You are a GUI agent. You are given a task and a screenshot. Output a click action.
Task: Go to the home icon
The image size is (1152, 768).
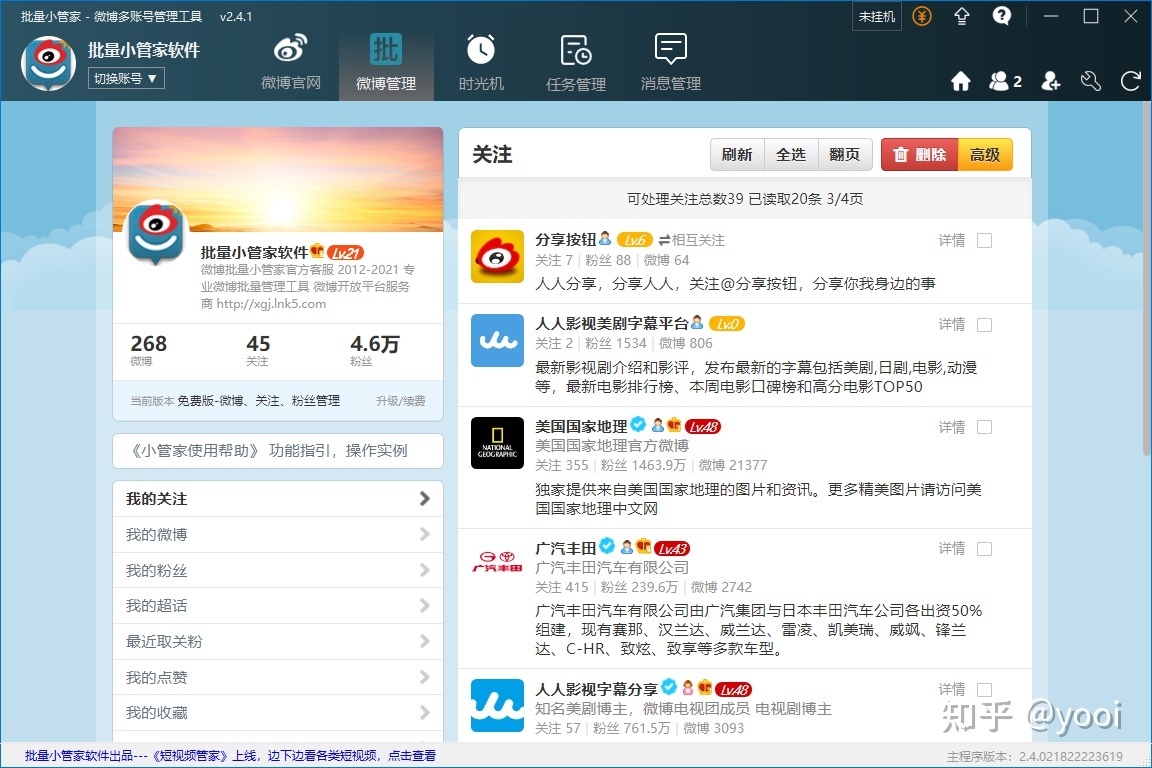coord(960,81)
